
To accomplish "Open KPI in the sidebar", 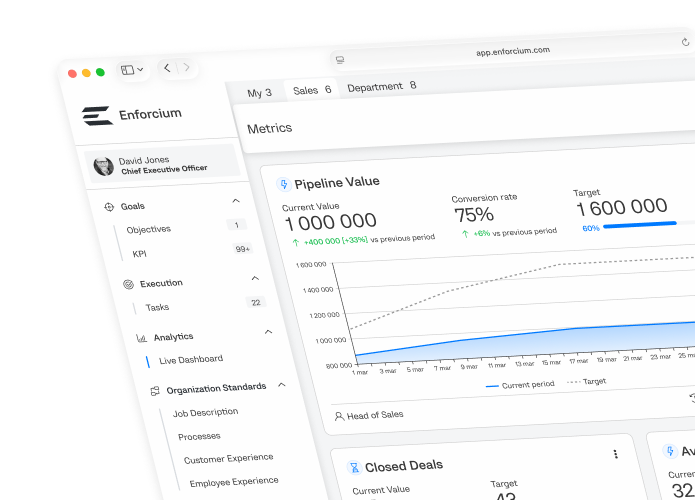I will point(139,254).
